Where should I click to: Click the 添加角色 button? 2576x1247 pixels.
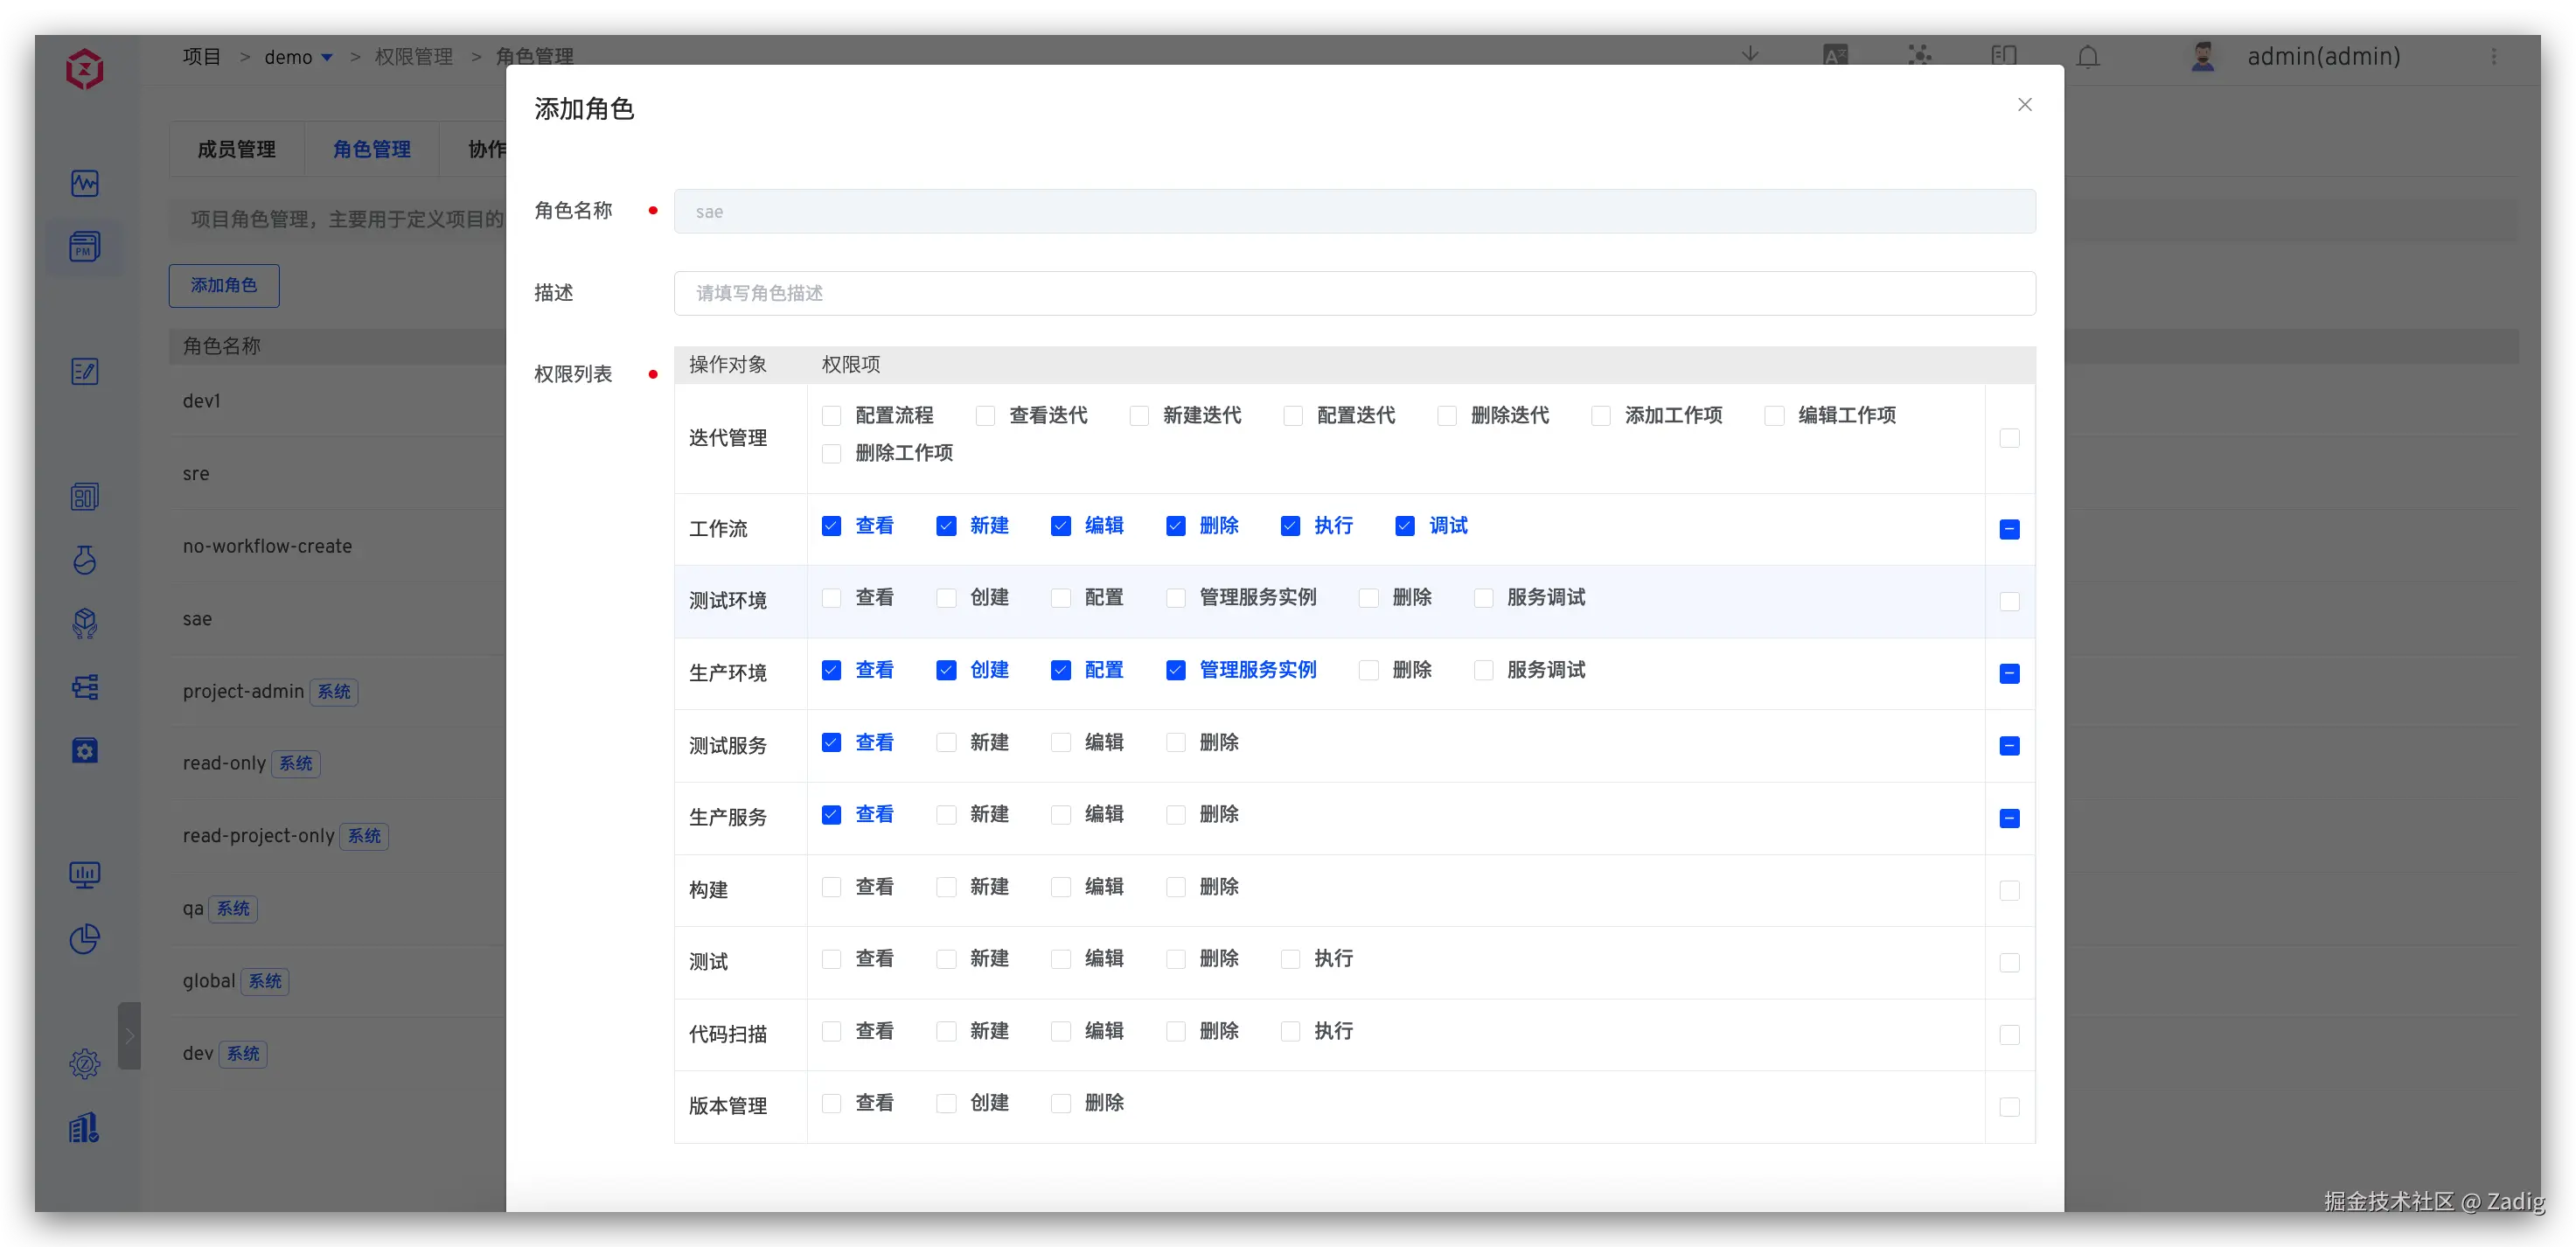point(224,286)
